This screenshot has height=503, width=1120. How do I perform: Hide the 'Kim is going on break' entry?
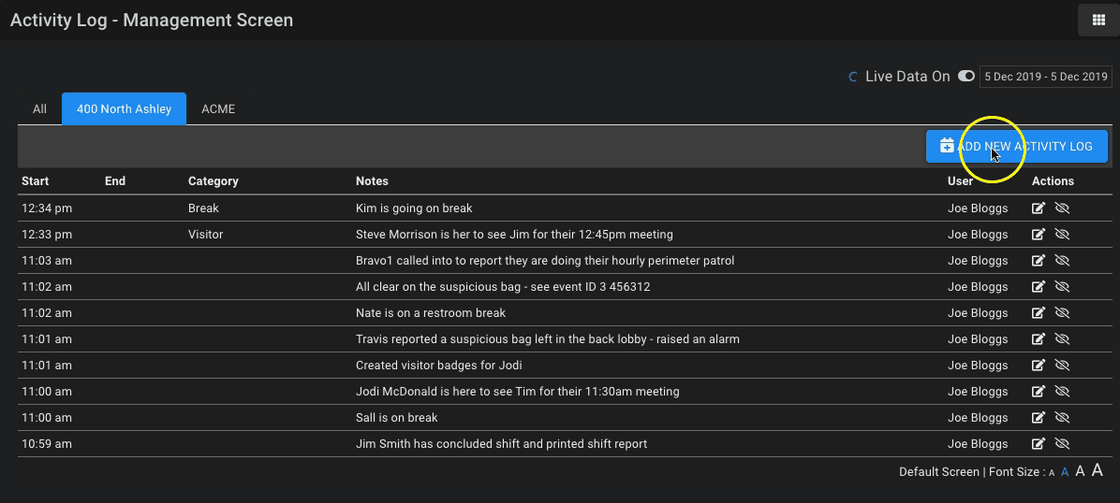point(1062,208)
